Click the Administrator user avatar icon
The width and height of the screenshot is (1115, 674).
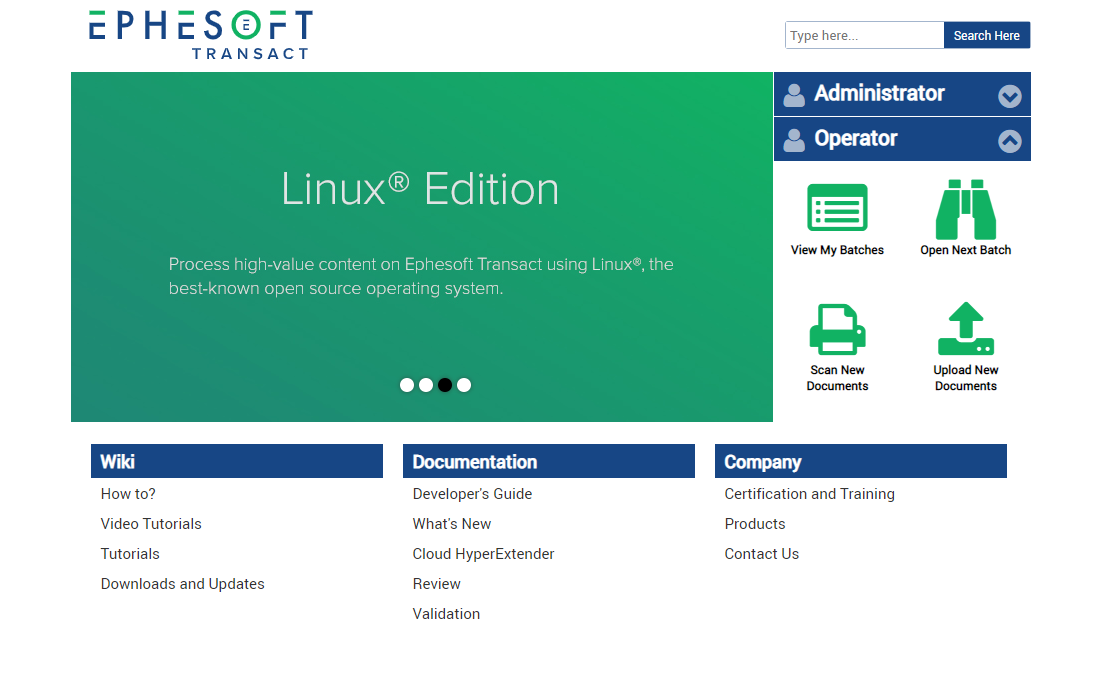tap(794, 95)
